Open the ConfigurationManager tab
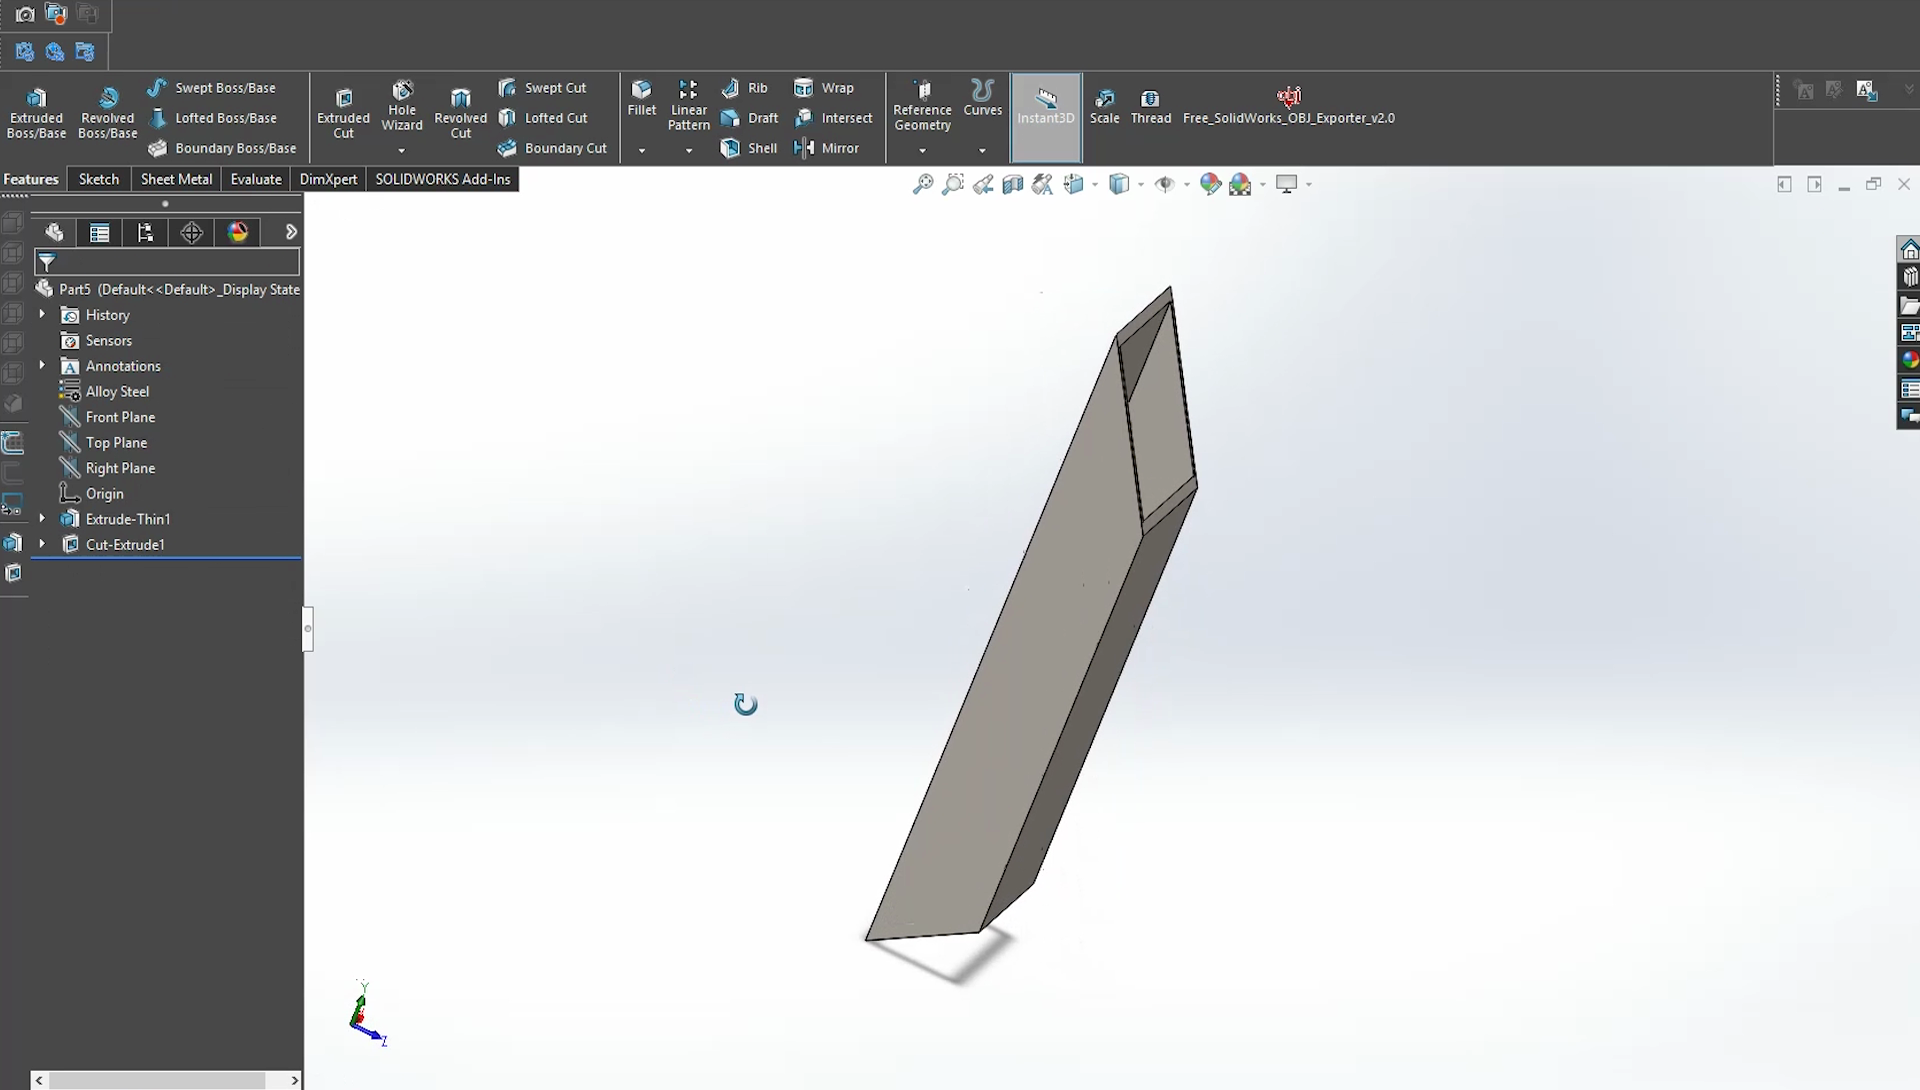The height and width of the screenshot is (1090, 1920). (x=146, y=232)
